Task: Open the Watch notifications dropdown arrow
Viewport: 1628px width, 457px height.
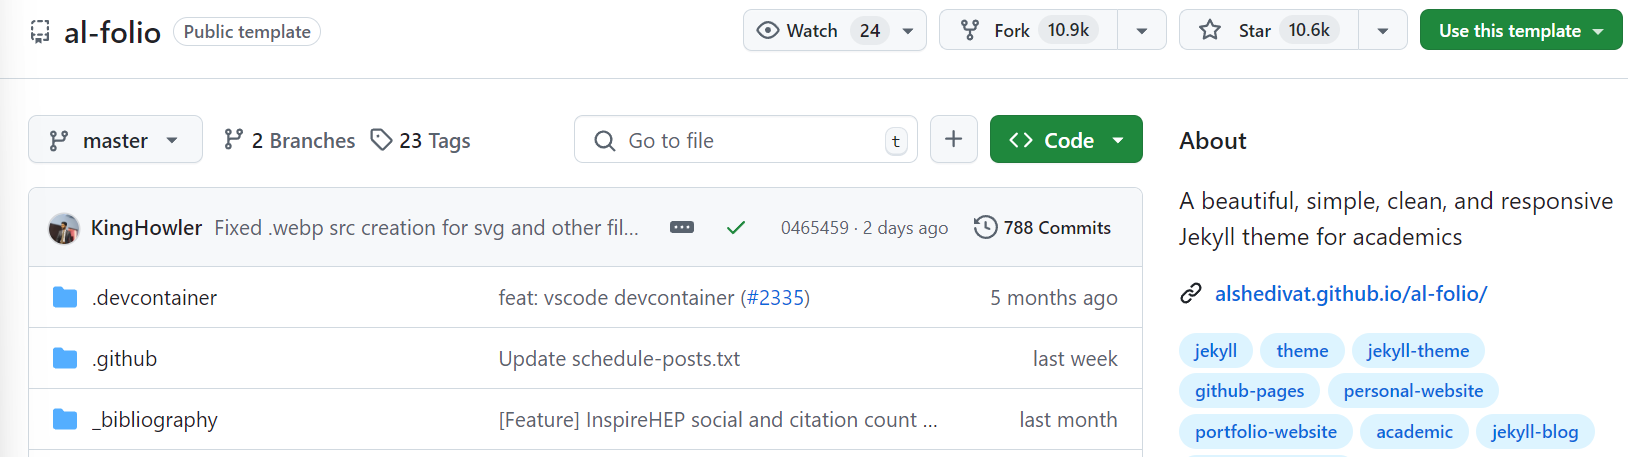Action: tap(908, 31)
